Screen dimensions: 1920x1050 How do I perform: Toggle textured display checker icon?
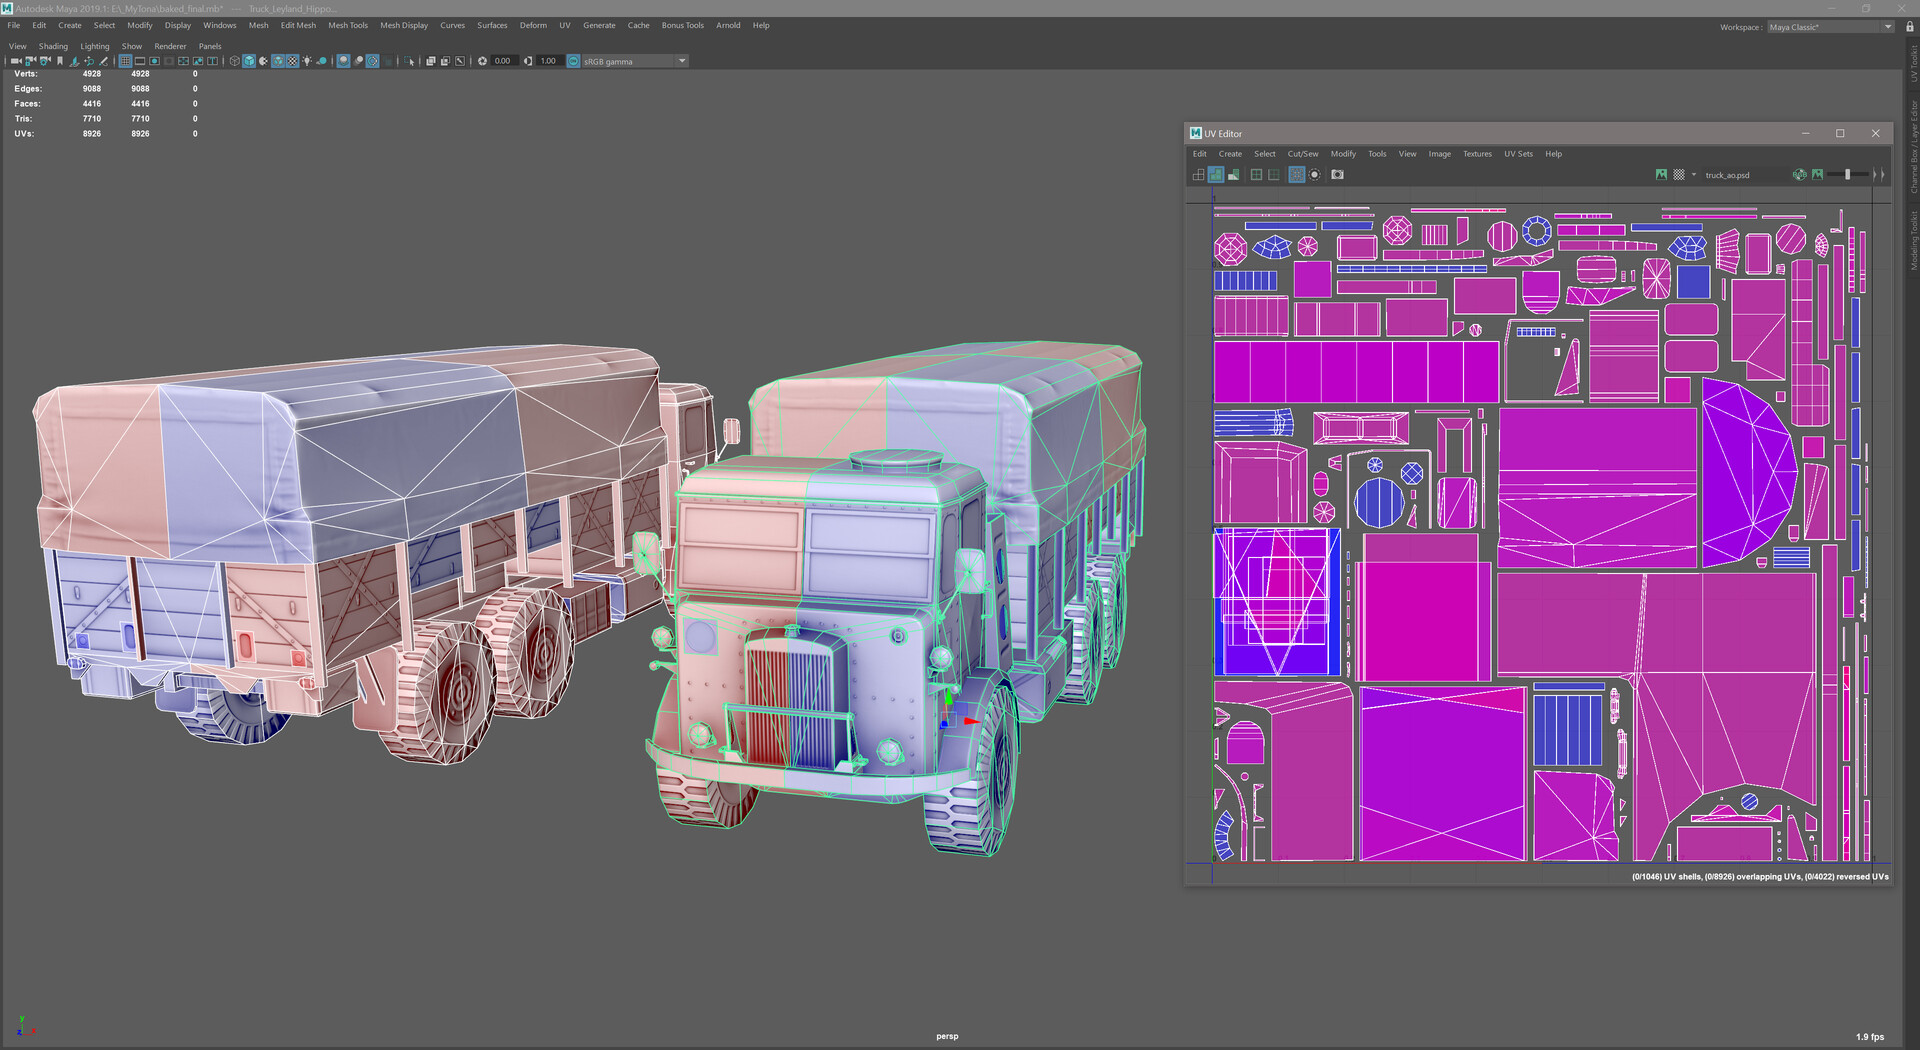click(x=293, y=61)
